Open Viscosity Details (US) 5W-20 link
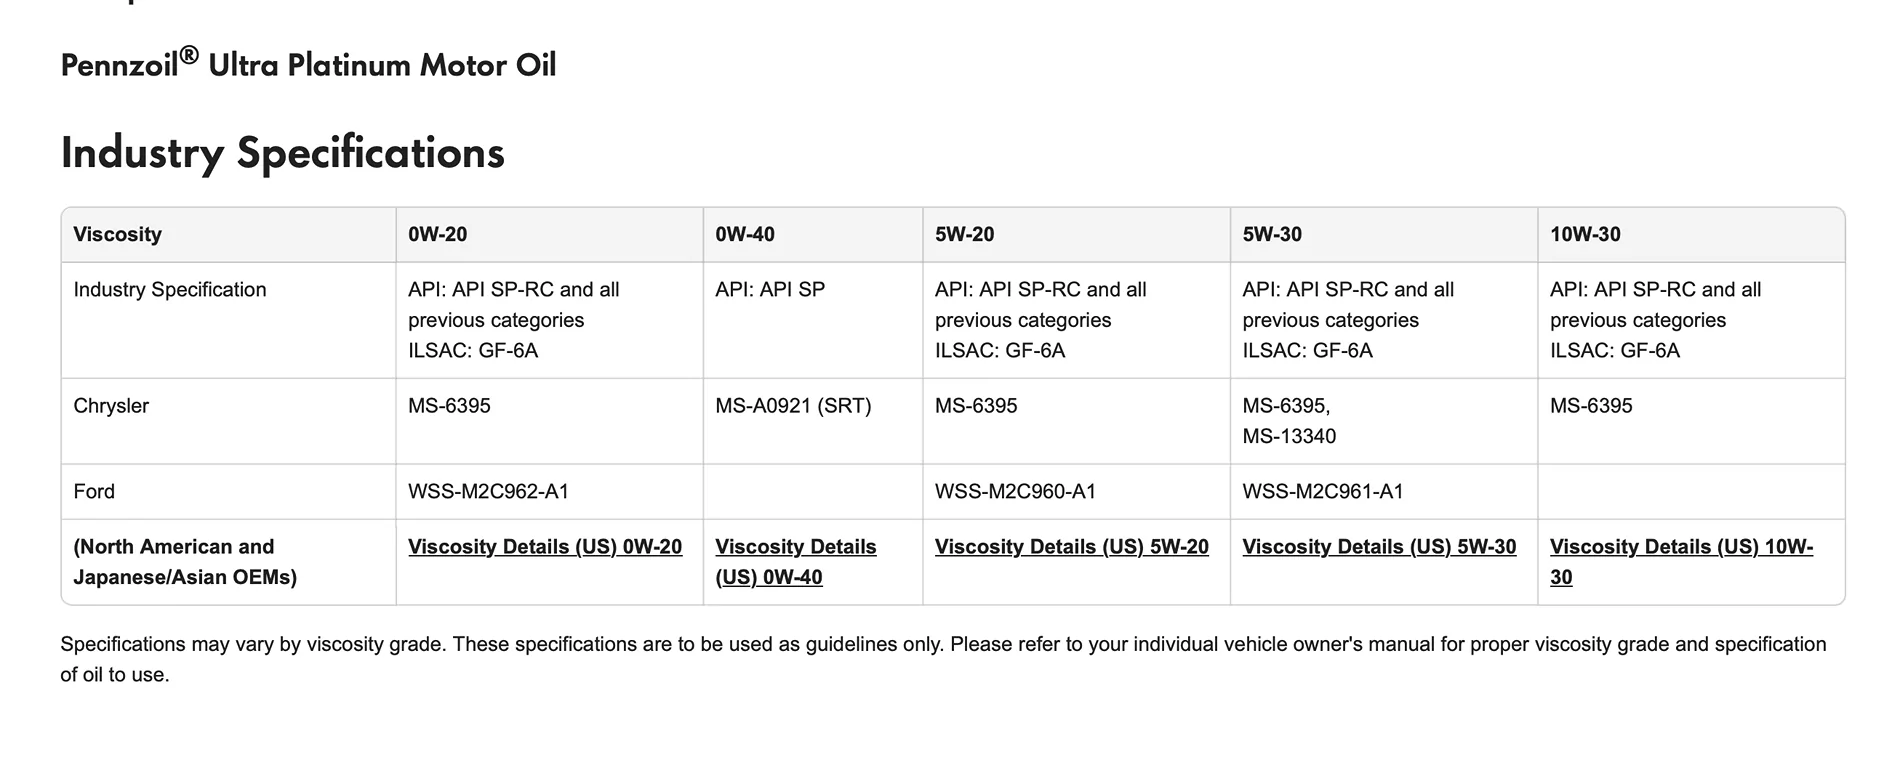The image size is (1900, 757). pyautogui.click(x=1071, y=547)
